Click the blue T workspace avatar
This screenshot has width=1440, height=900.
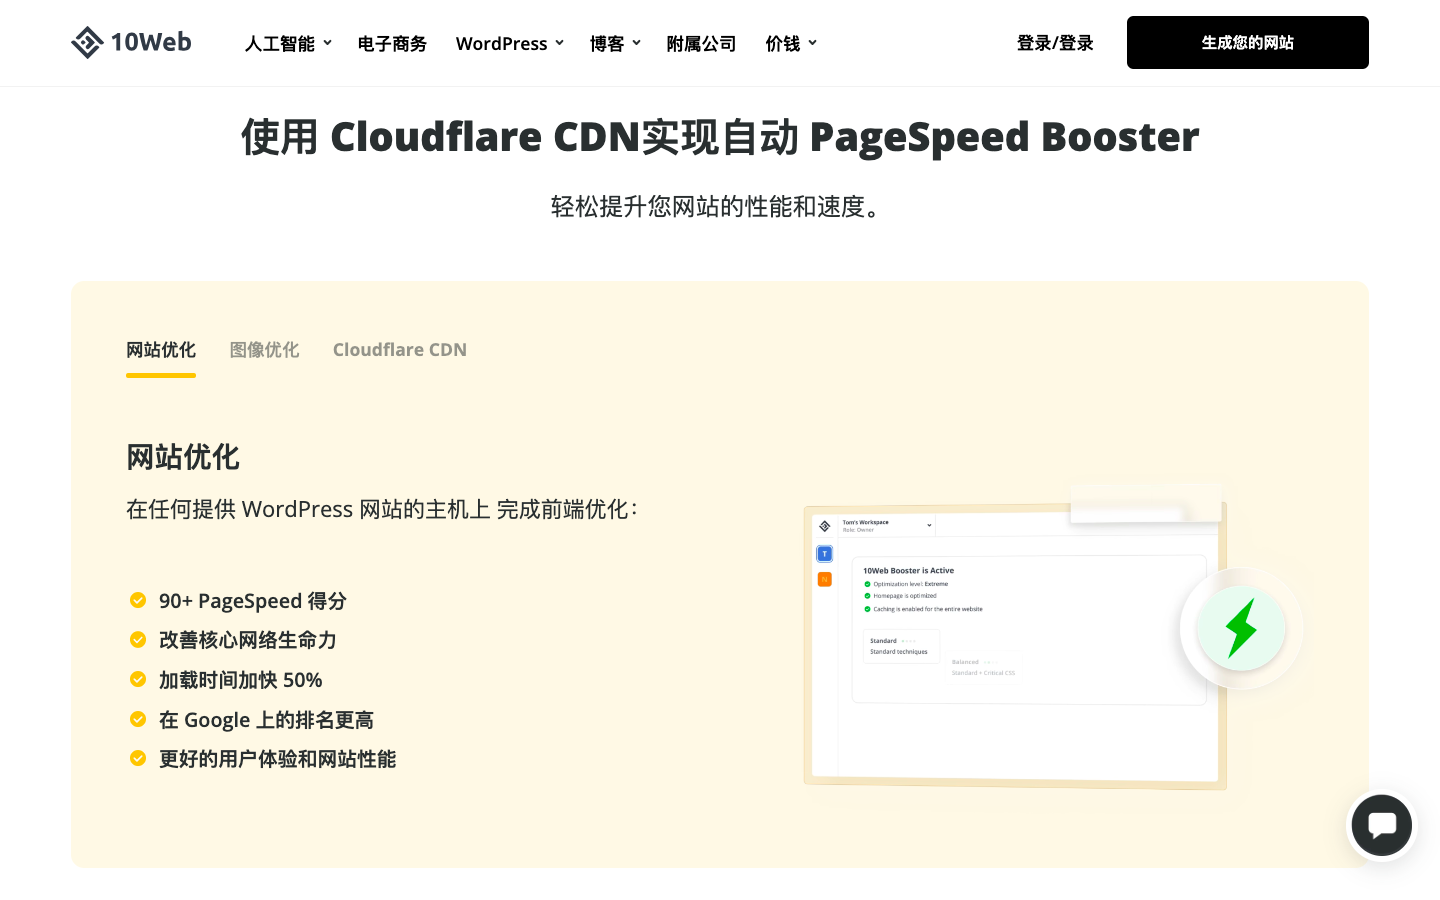[825, 554]
